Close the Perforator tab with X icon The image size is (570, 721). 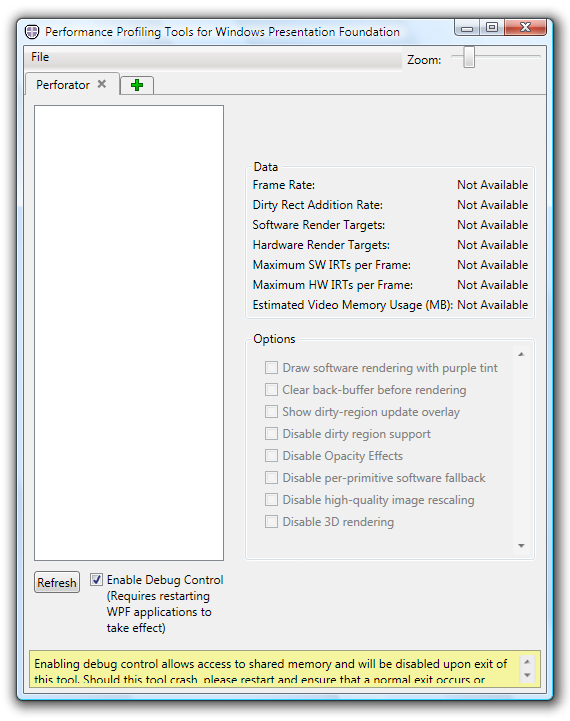102,84
